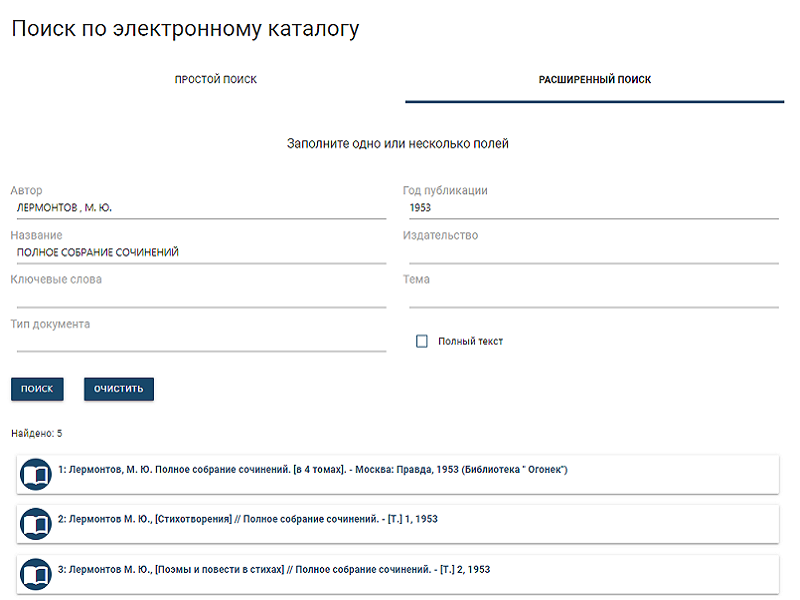Open result 2 titled Стихотворения
The height and width of the screenshot is (600, 800).
click(x=248, y=519)
